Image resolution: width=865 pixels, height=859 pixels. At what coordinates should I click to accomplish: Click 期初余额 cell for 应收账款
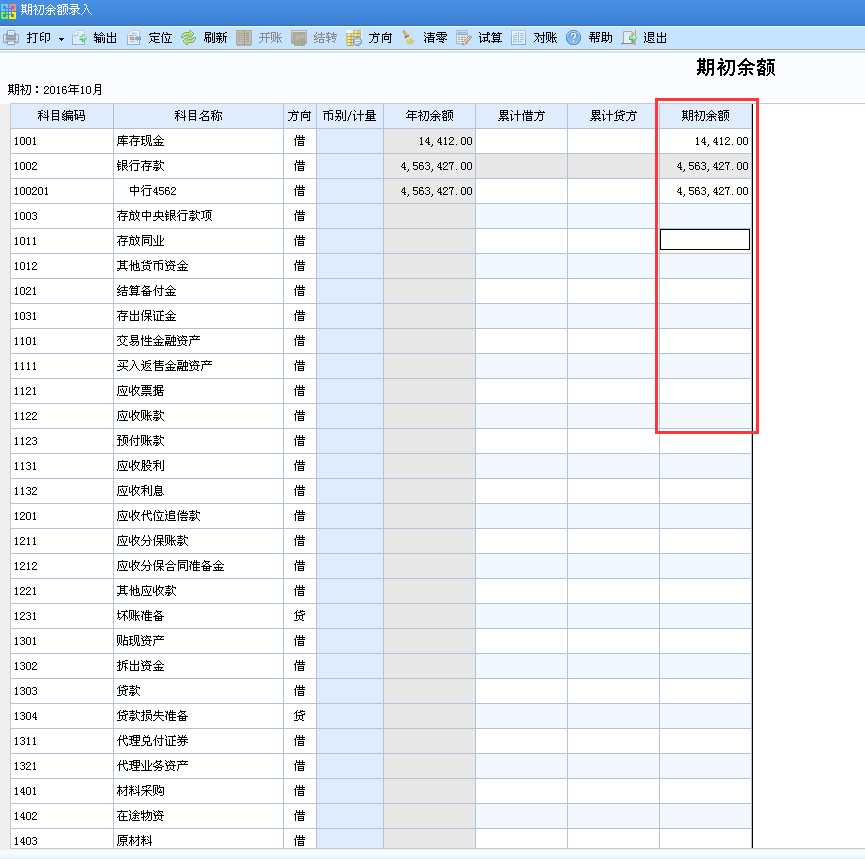click(x=705, y=416)
